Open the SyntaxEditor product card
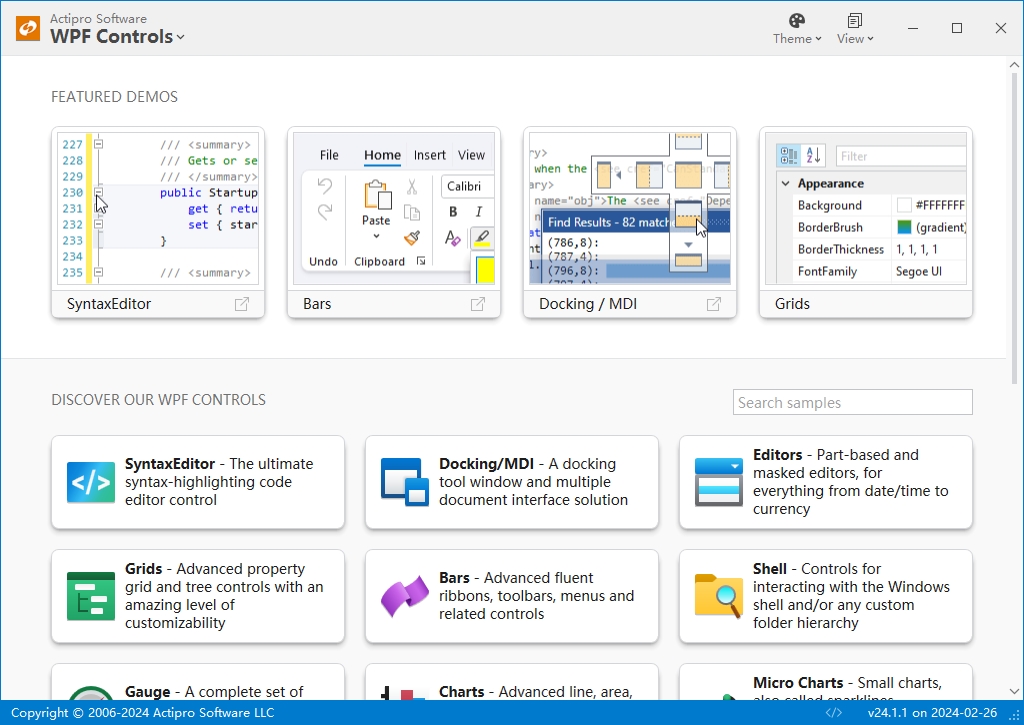This screenshot has width=1024, height=725. [x=198, y=482]
